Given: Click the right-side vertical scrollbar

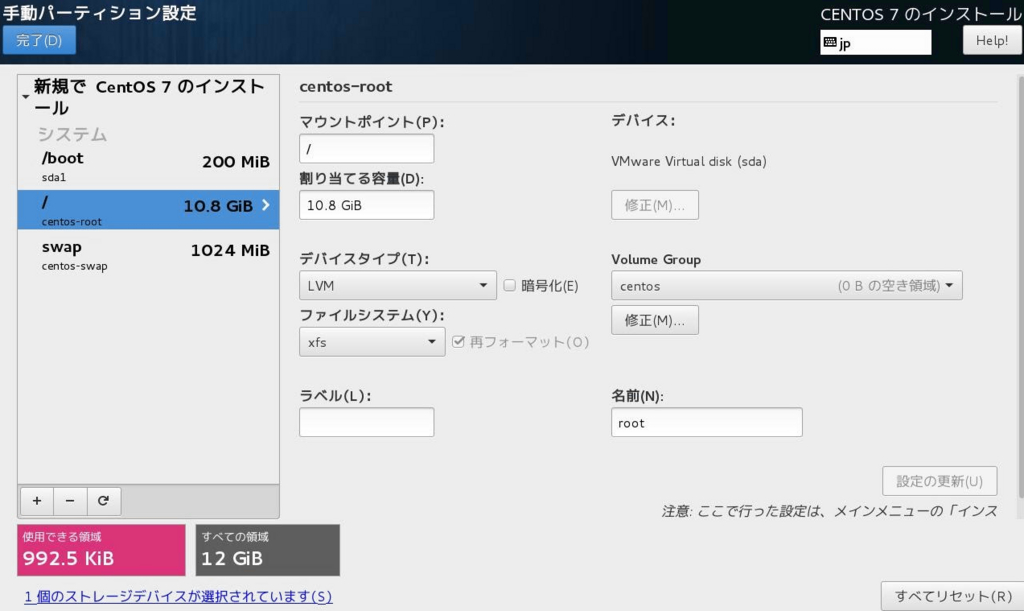Looking at the screenshot, I should (1020, 287).
